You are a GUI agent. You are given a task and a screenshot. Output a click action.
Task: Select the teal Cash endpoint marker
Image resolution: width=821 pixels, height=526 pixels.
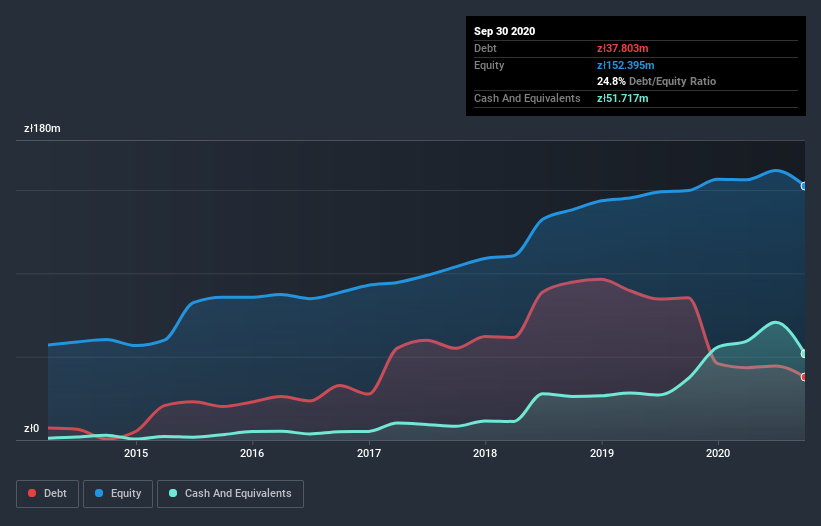804,354
